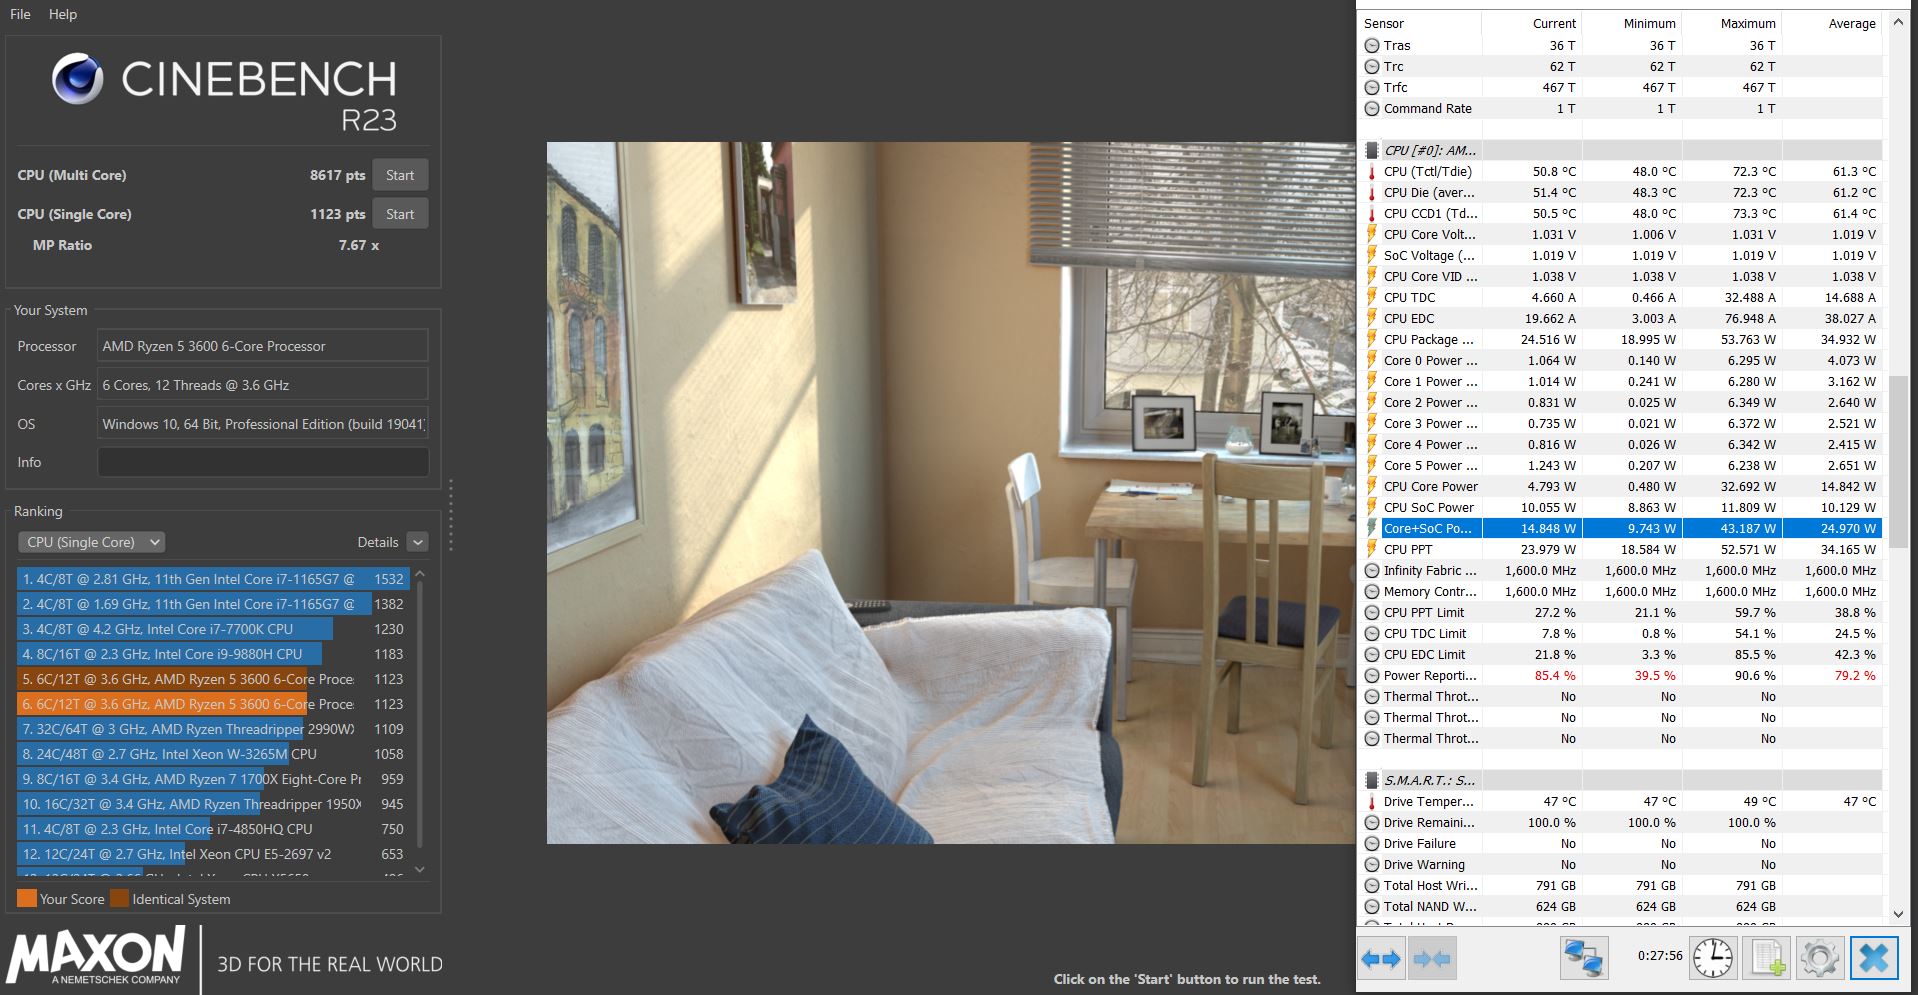Select ranking row 4 Intel Core i9-9880H
1918x995 pixels.
tap(212, 654)
